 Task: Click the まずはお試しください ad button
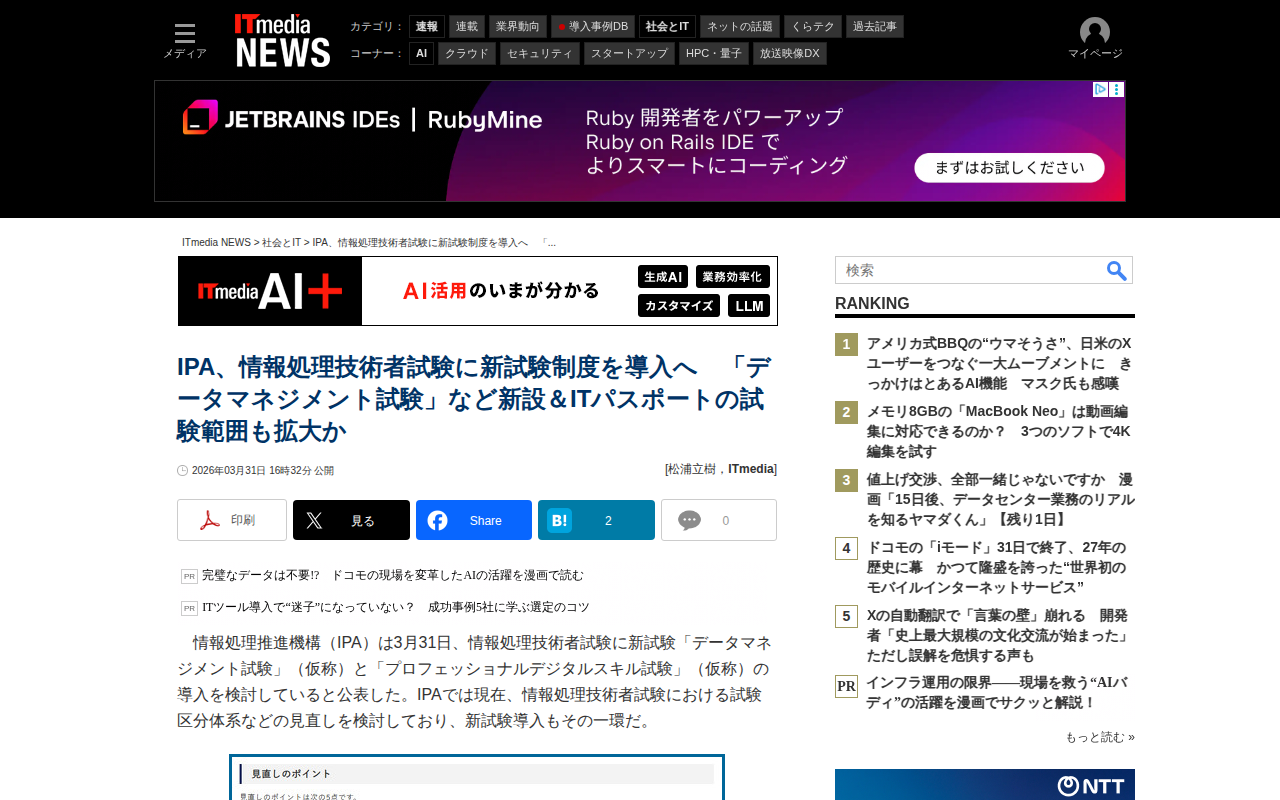1009,168
